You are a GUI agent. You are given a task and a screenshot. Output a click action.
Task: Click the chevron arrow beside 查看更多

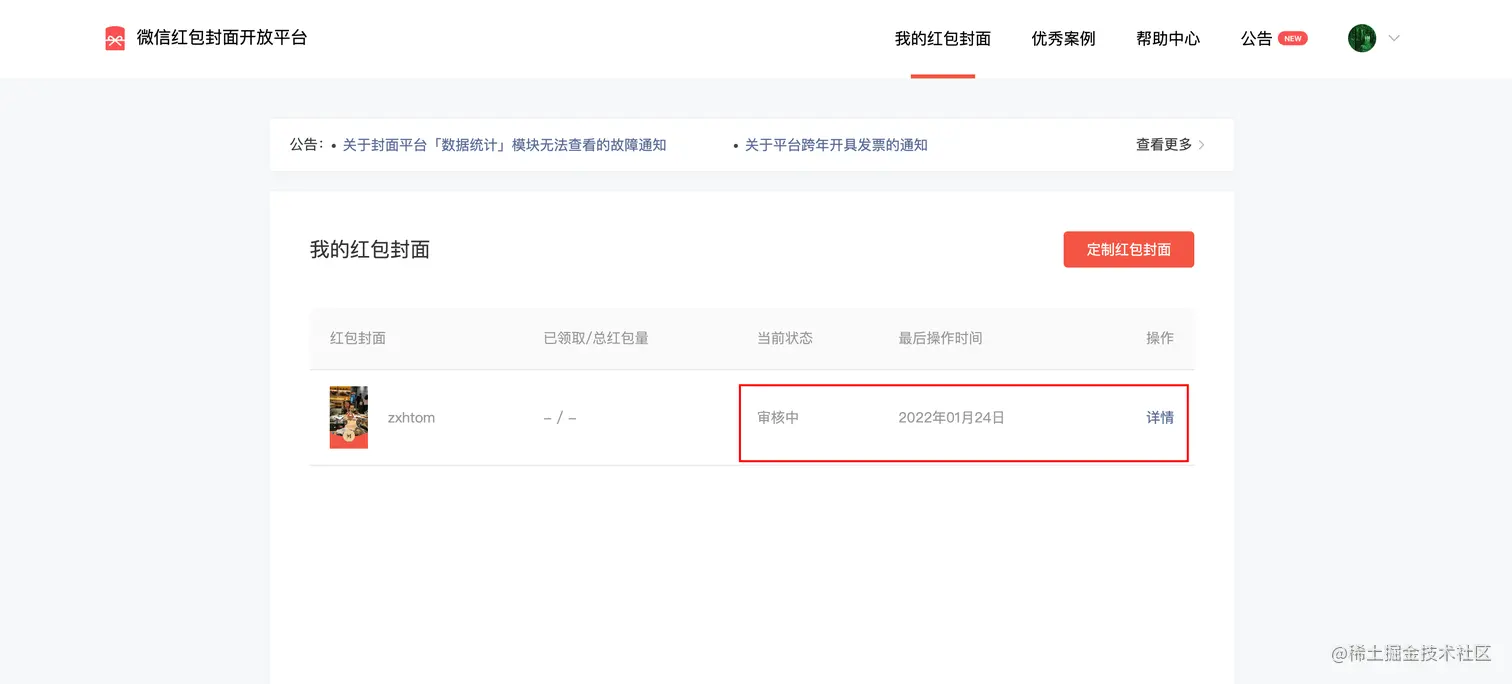(x=1201, y=145)
